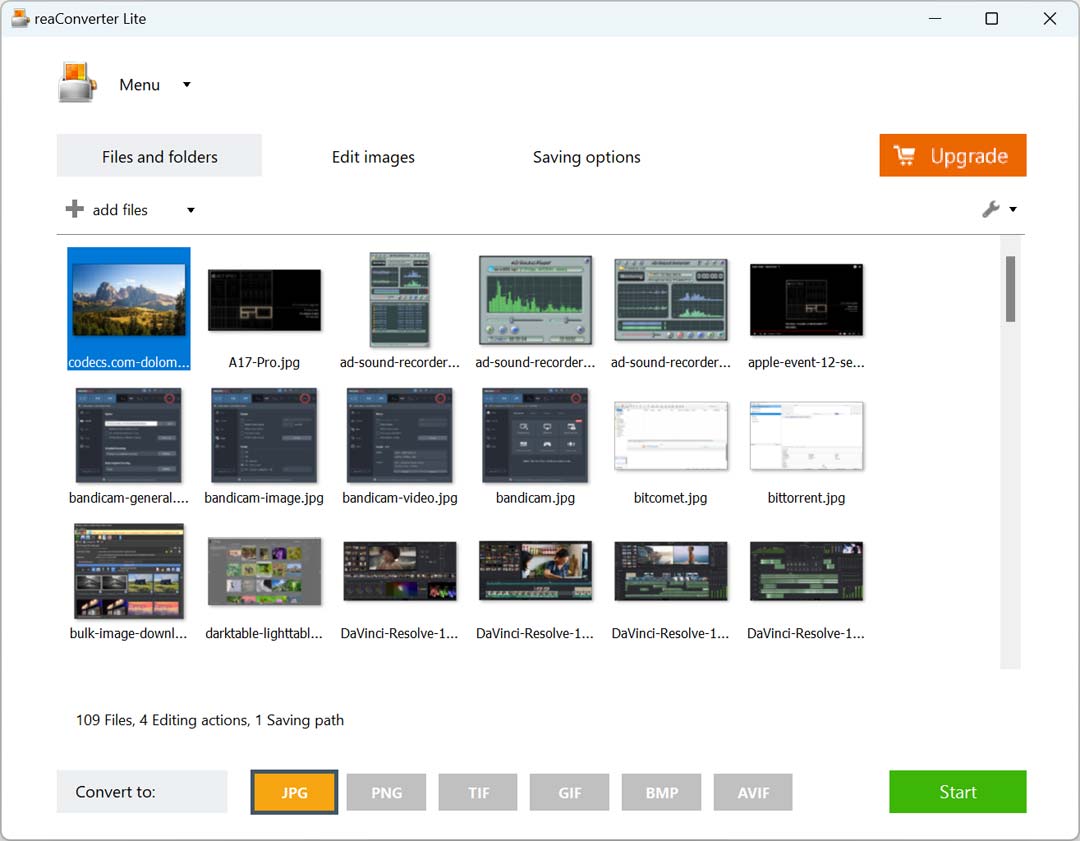Select the darktable-lighttable thumbnail

click(264, 571)
